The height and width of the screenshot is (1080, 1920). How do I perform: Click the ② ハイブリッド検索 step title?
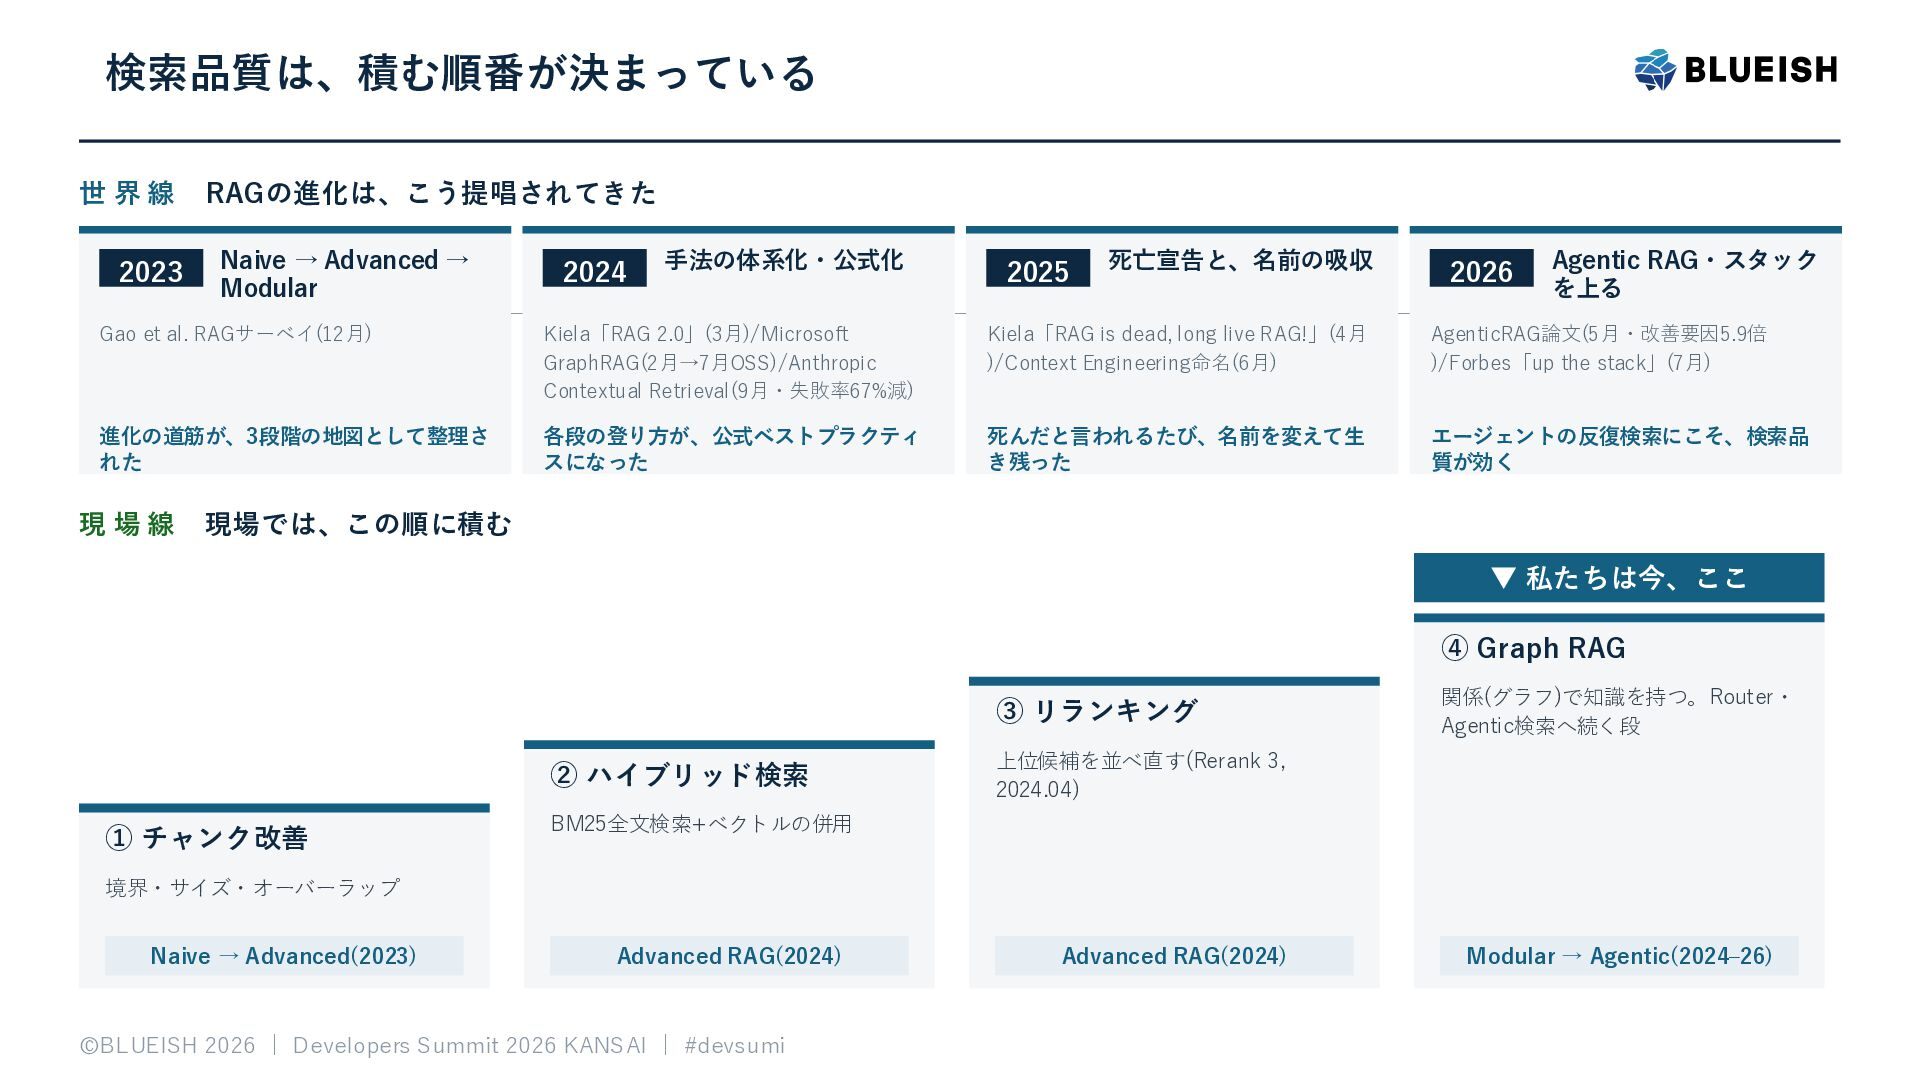click(679, 775)
